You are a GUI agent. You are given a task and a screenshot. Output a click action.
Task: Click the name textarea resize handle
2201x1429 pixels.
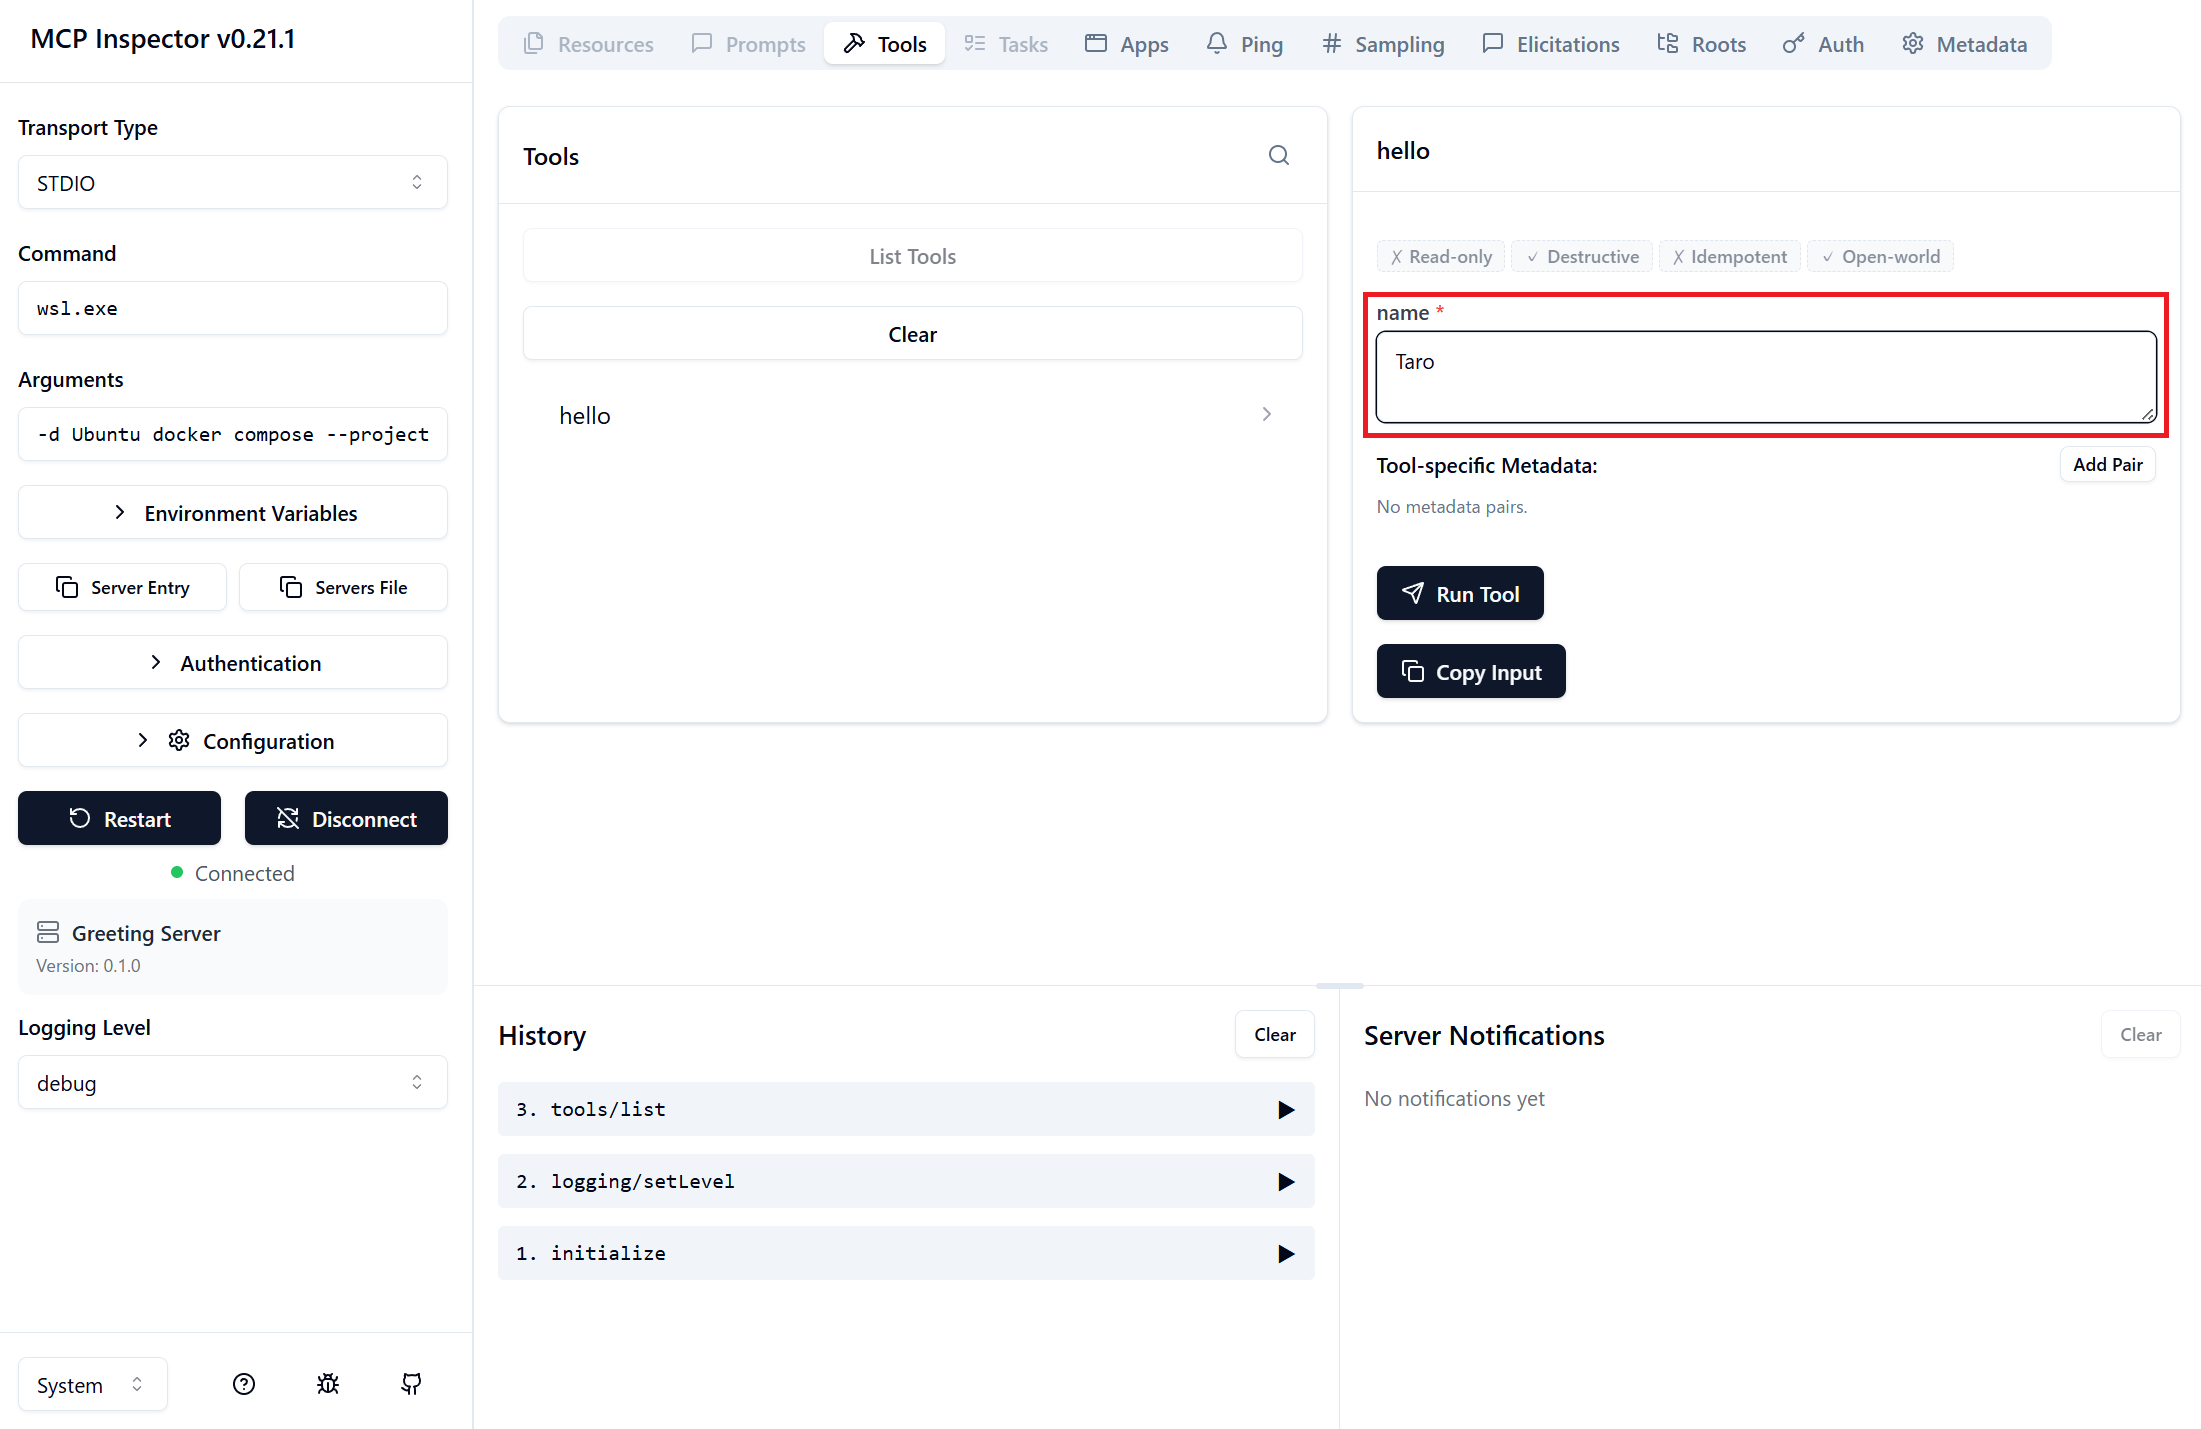point(2147,414)
